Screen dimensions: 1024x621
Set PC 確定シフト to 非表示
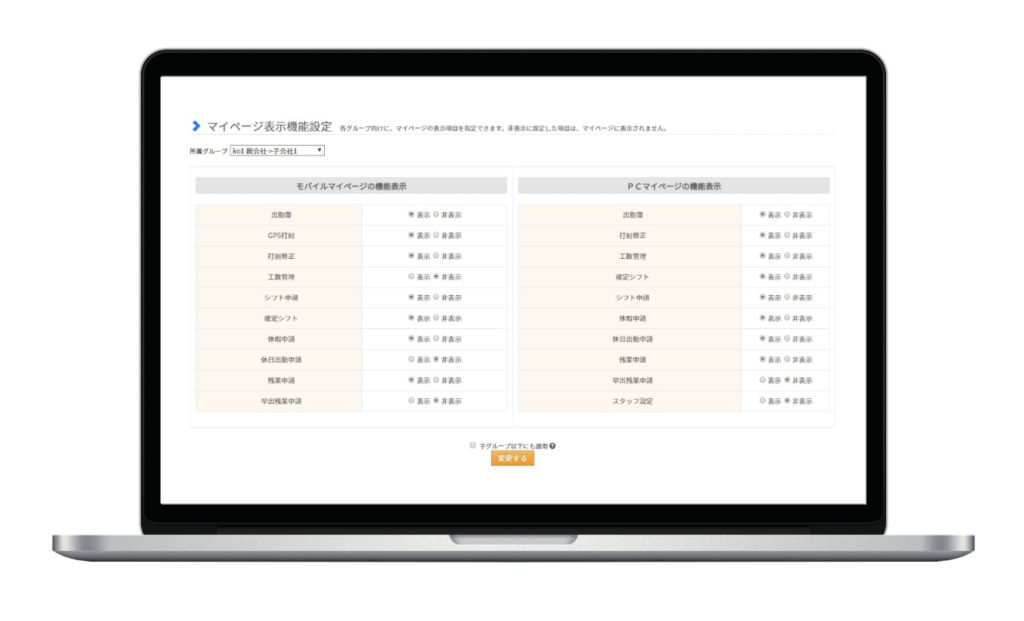pos(788,277)
